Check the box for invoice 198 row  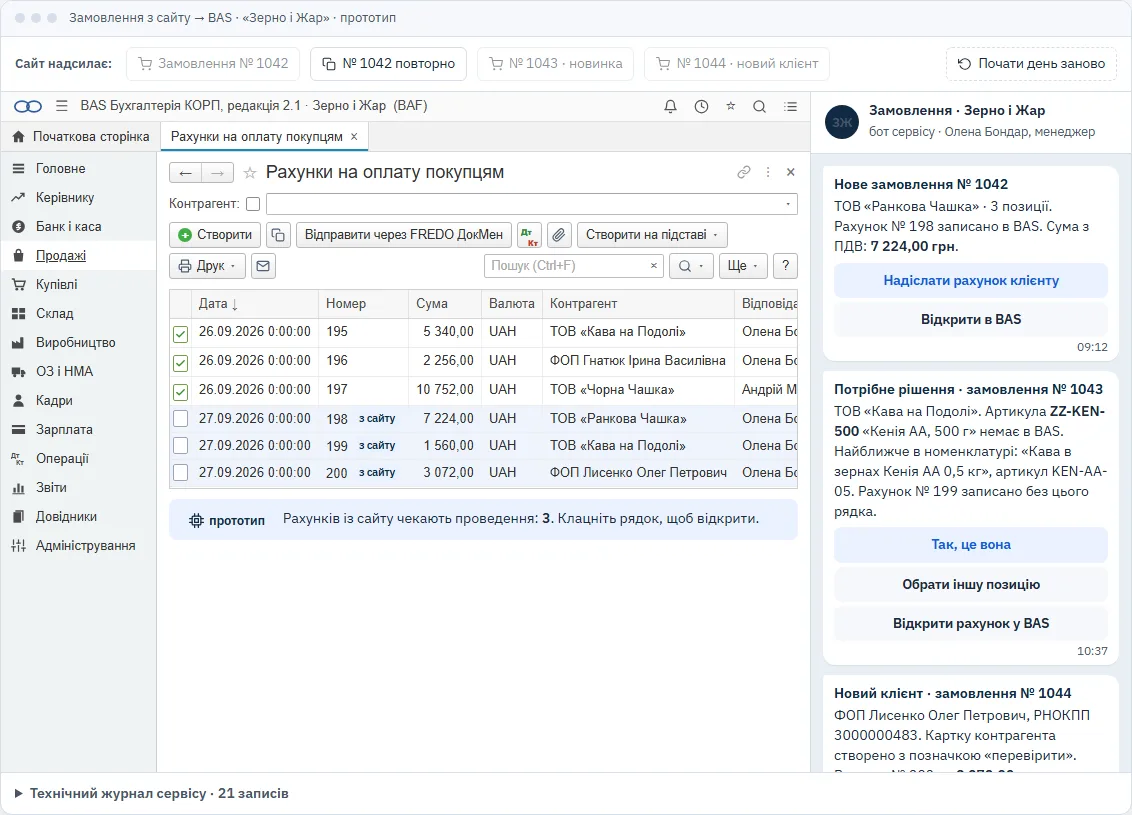(x=180, y=419)
